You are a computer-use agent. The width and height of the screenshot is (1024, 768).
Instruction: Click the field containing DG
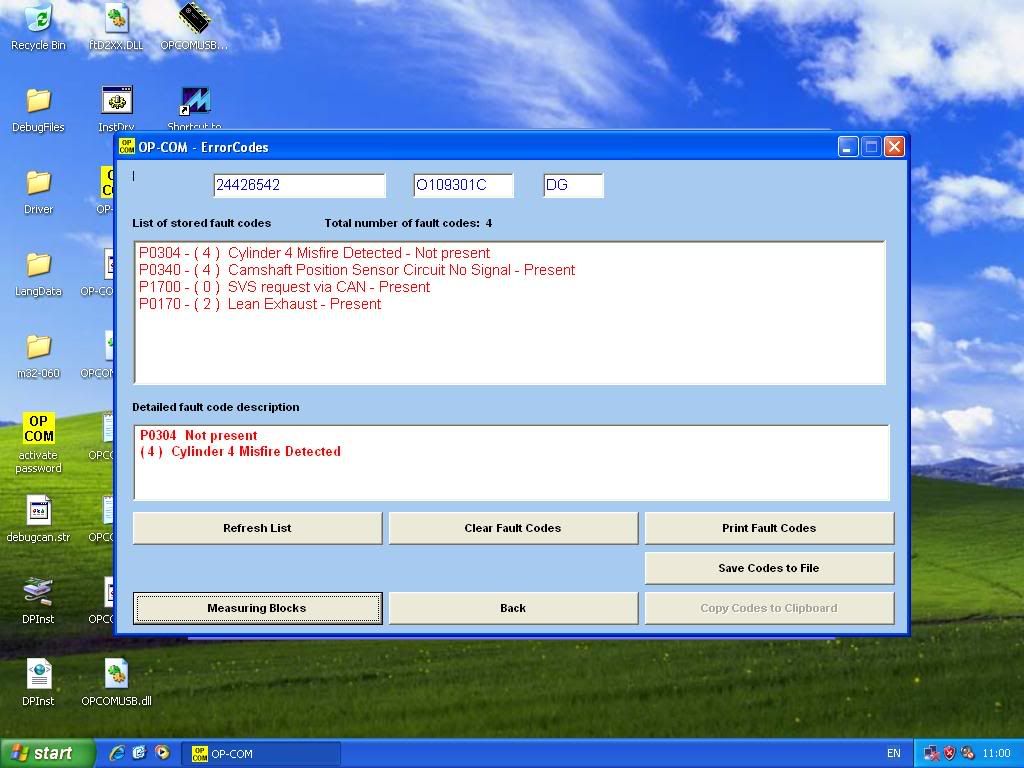point(573,185)
